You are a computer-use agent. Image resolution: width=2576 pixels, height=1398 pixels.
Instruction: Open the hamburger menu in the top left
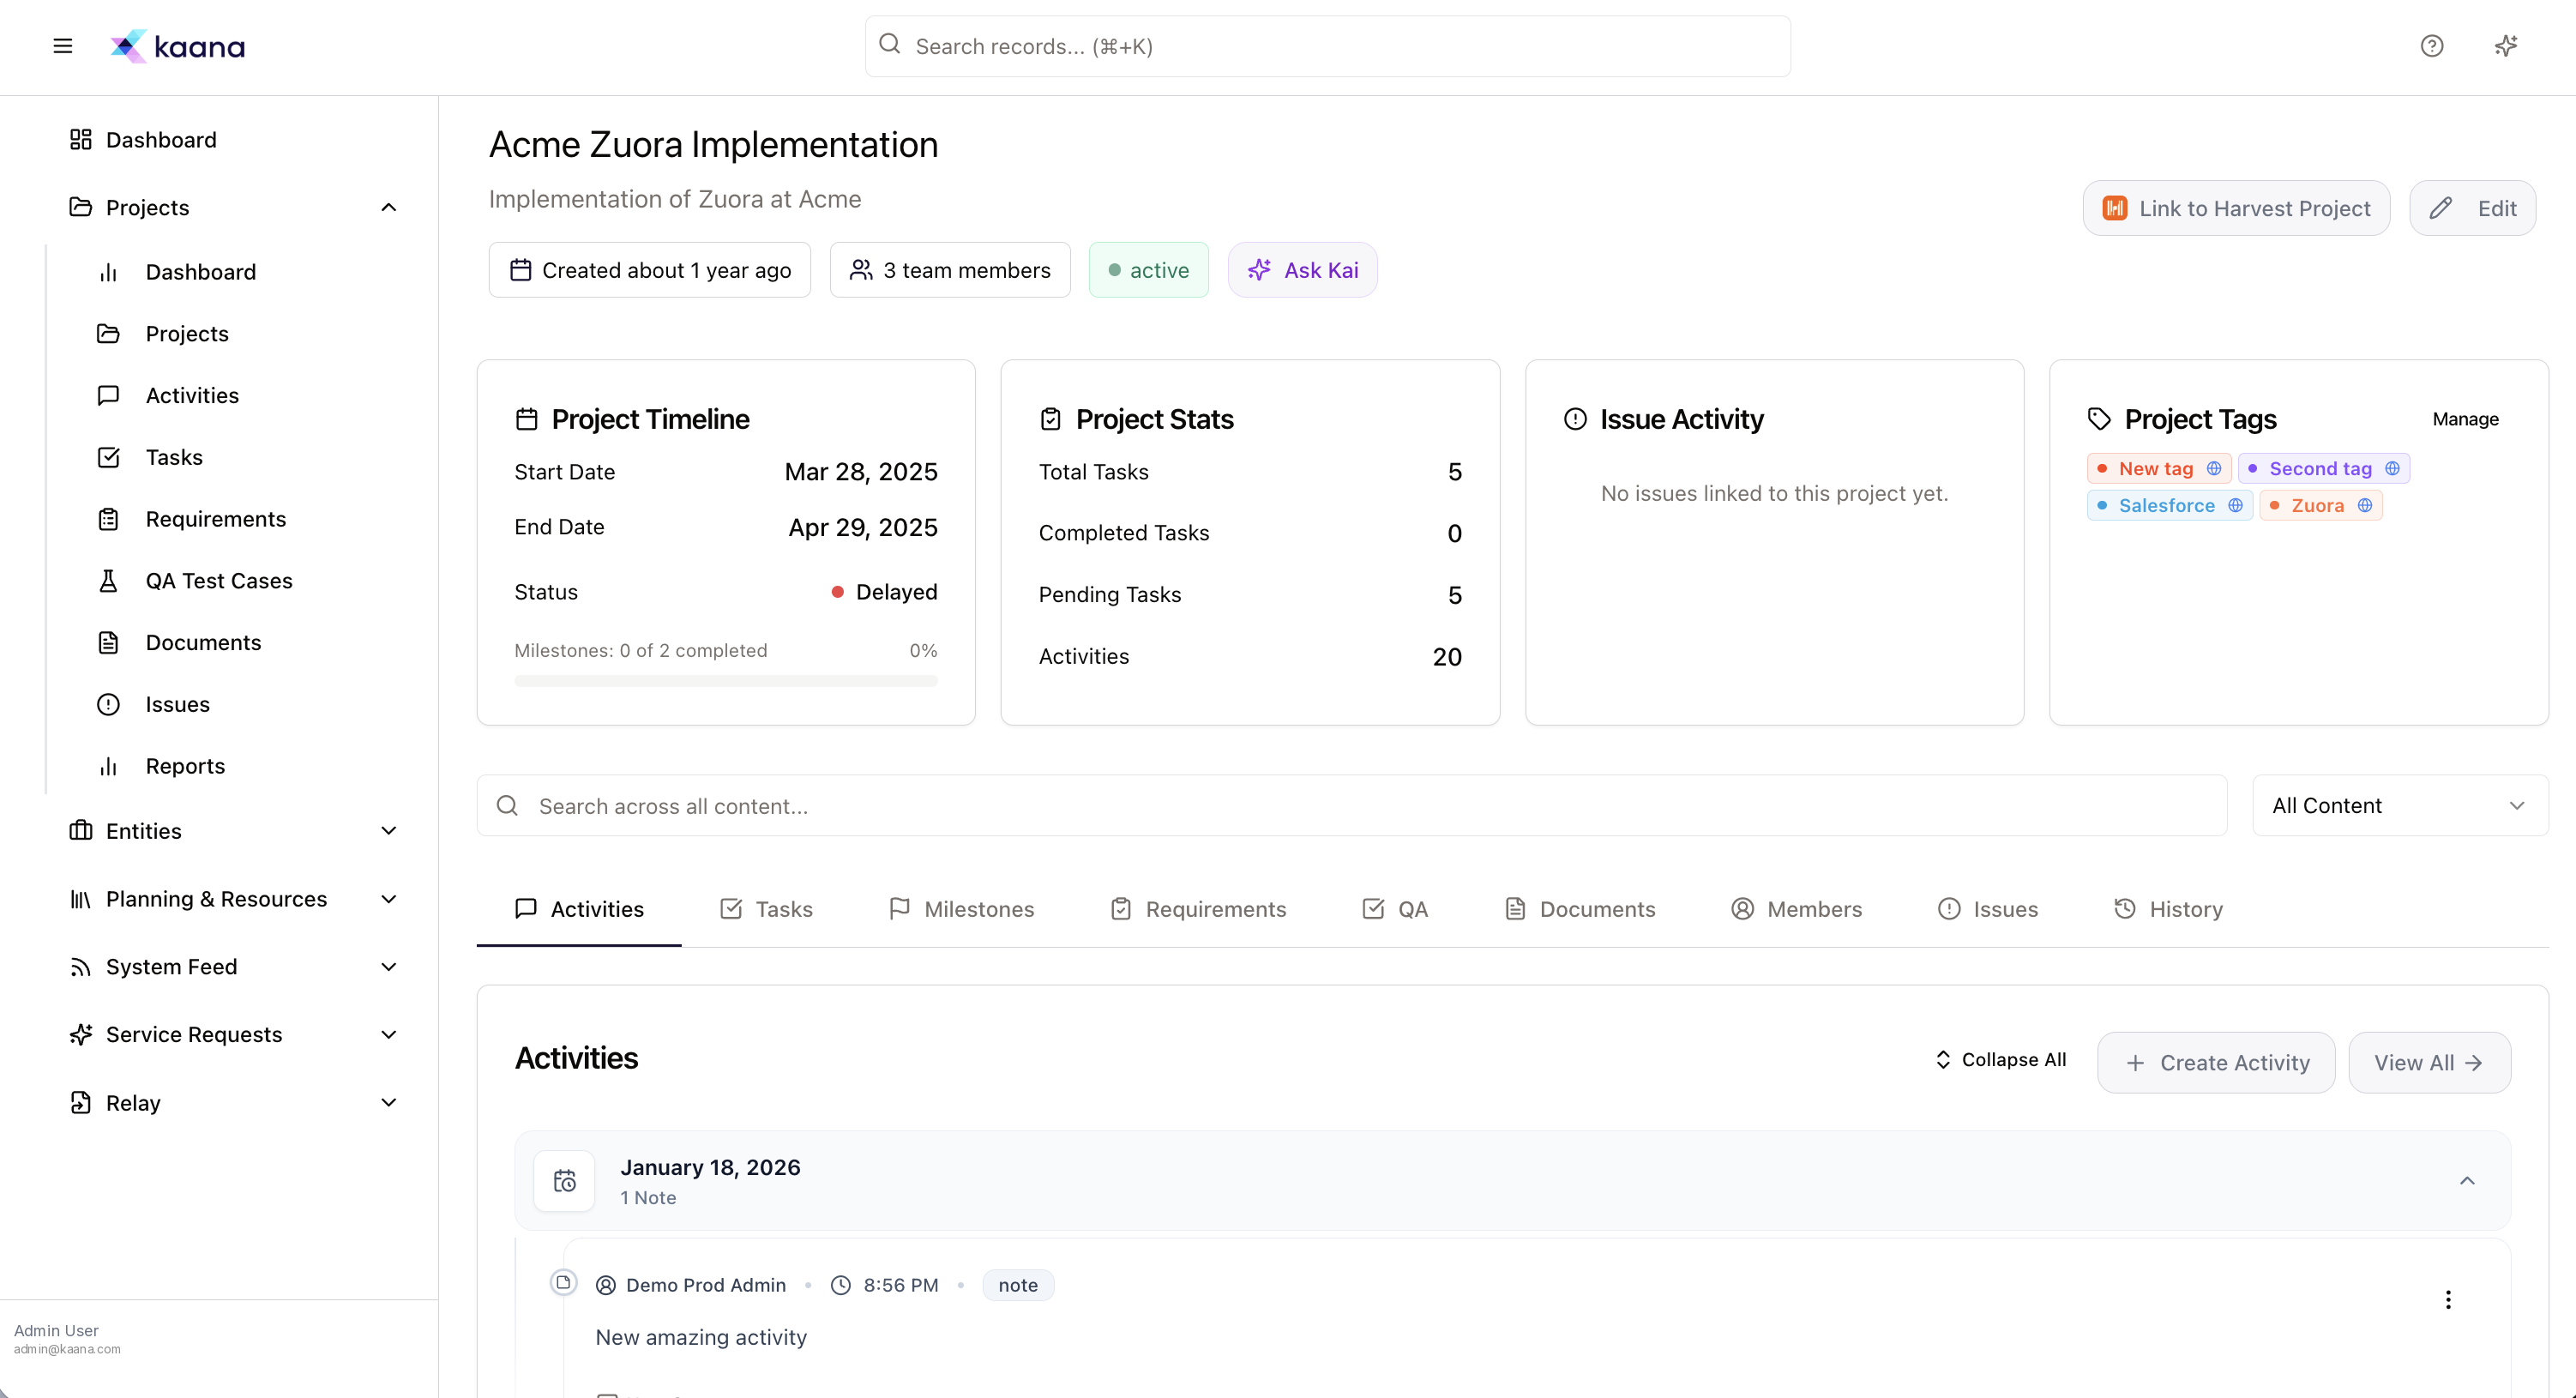[x=62, y=46]
